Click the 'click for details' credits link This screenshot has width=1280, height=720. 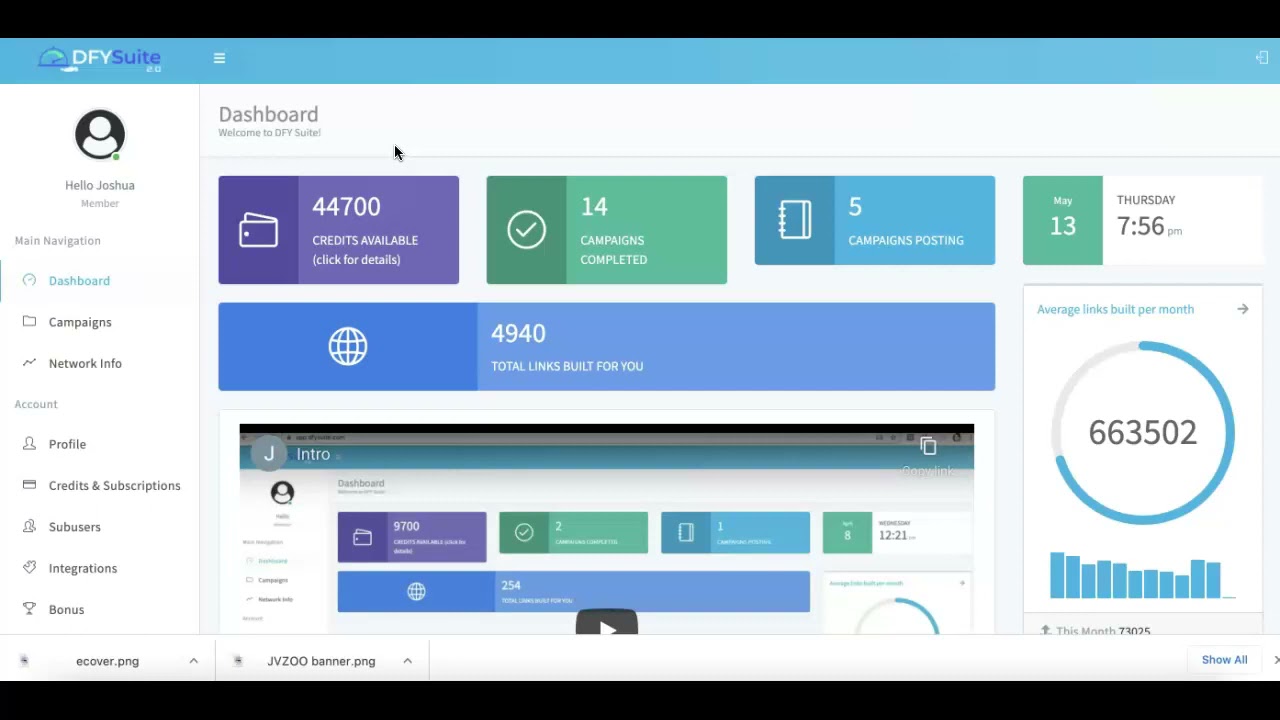[x=356, y=259]
